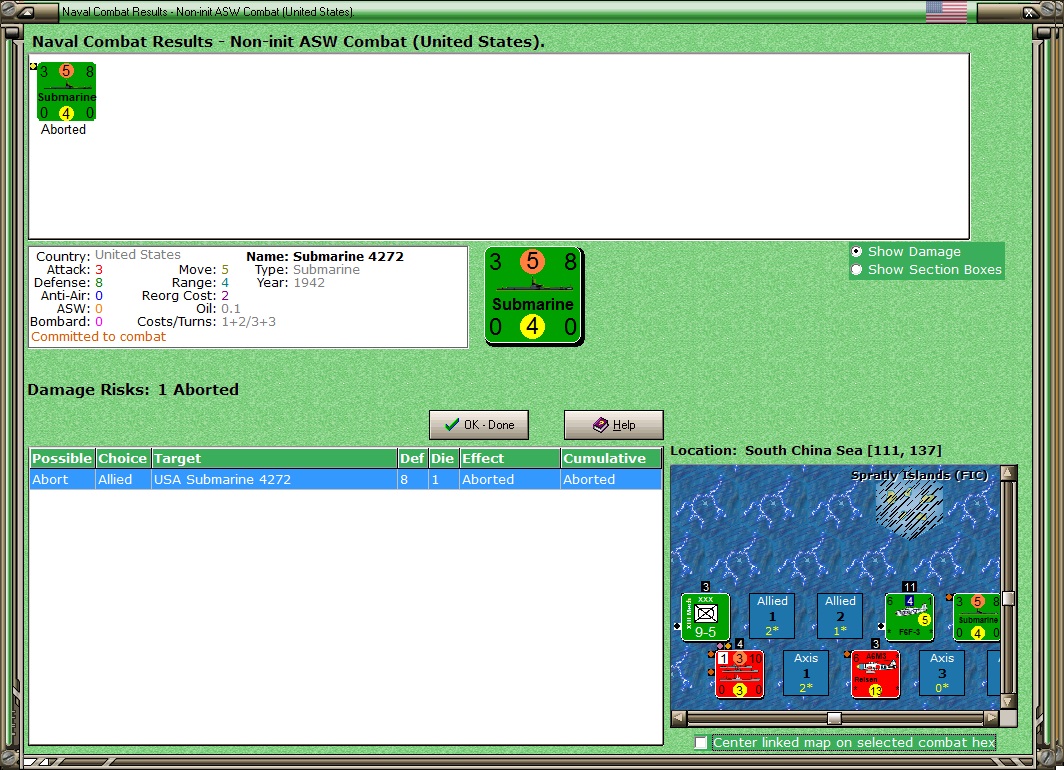The height and width of the screenshot is (770, 1064).
Task: Click the Aborted label under the submarine counter
Action: click(x=63, y=130)
